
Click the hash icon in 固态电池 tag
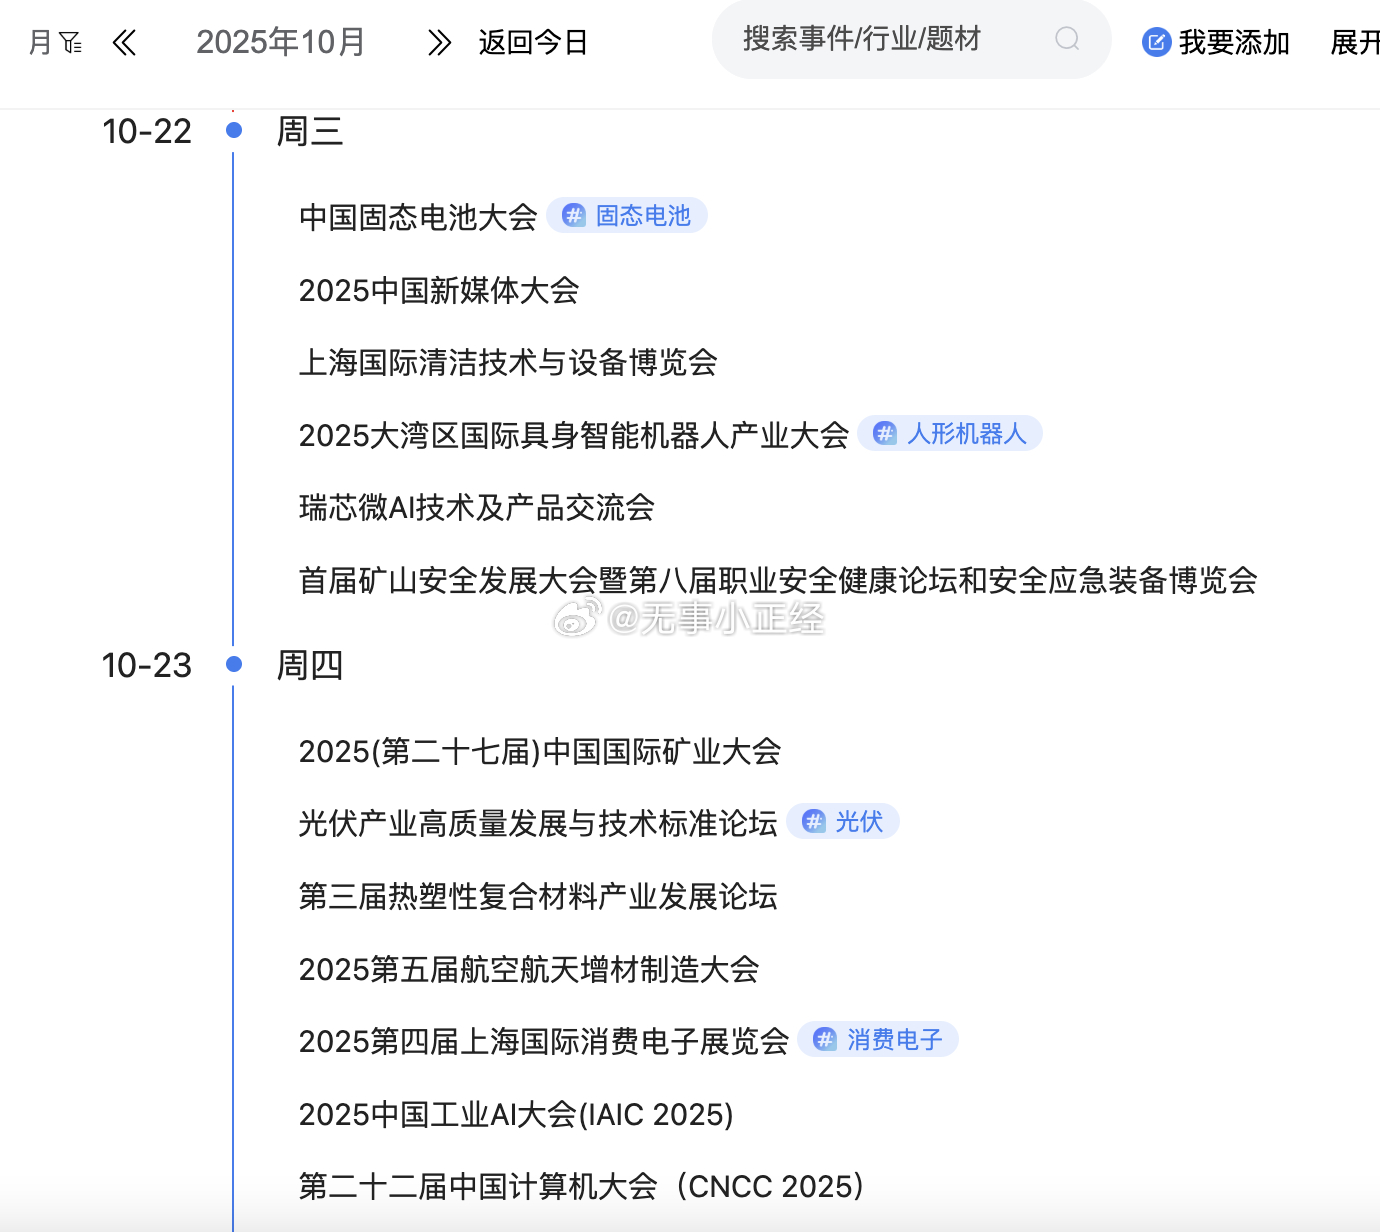pyautogui.click(x=574, y=215)
